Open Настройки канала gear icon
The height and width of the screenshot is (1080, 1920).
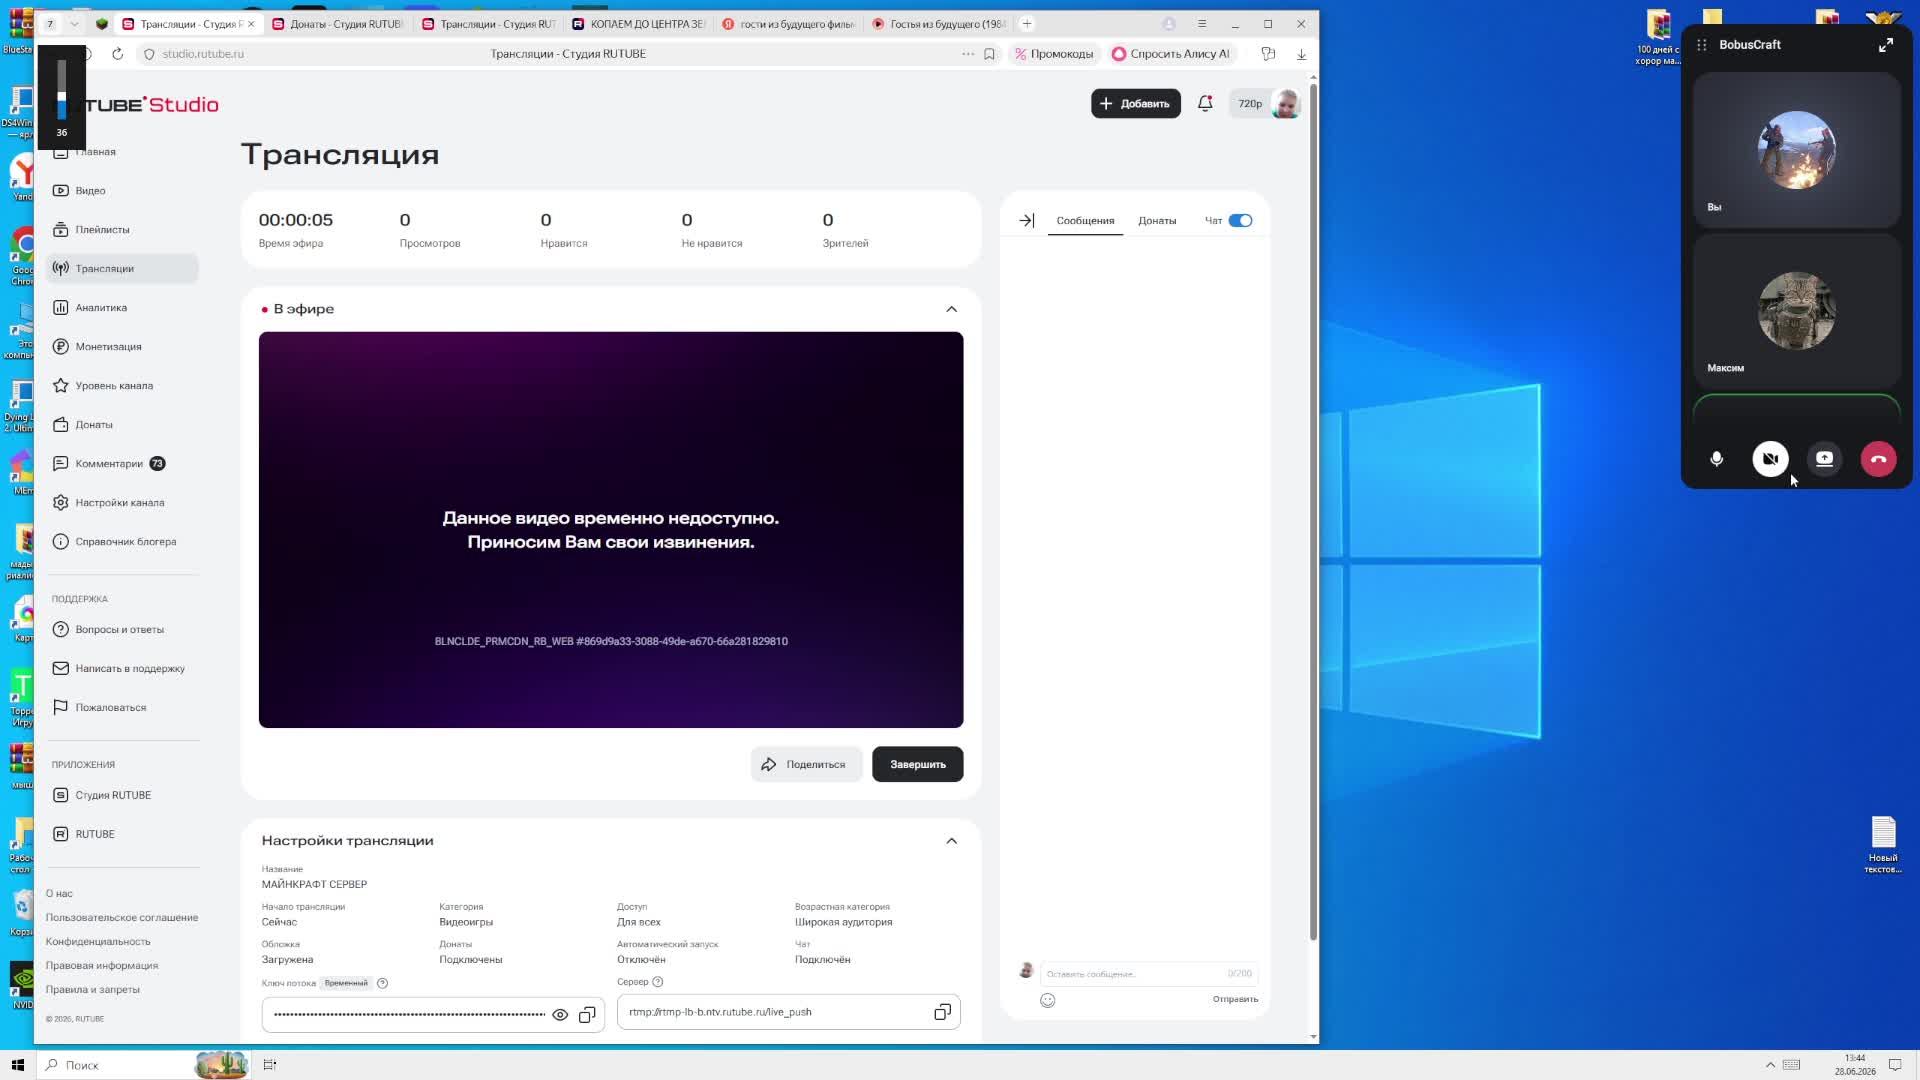click(61, 503)
